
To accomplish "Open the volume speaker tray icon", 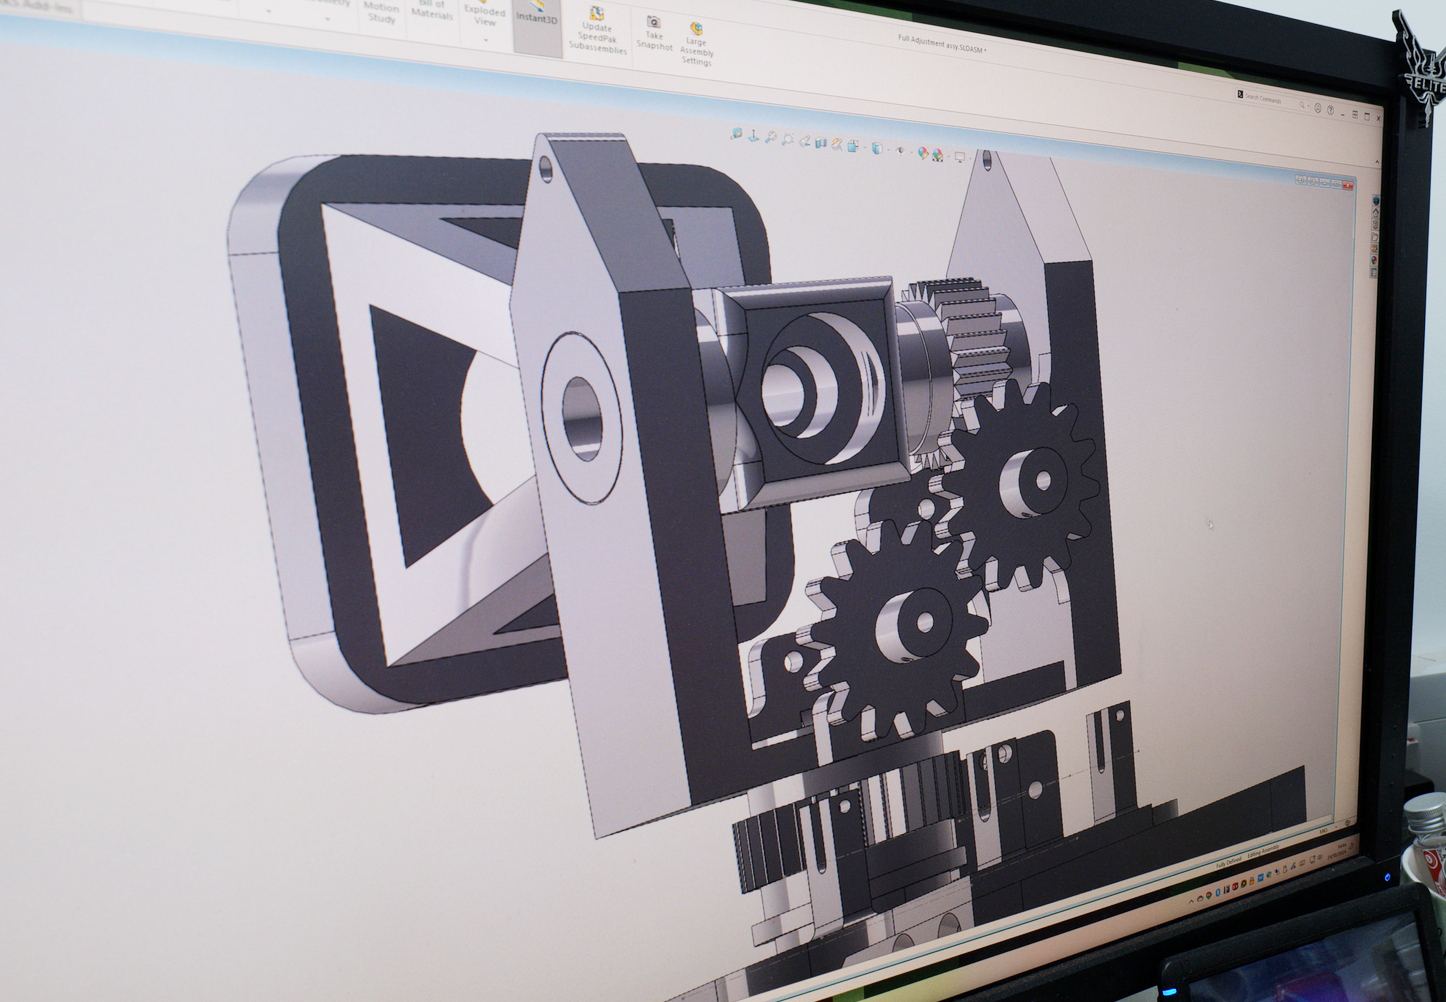I will click(1320, 857).
